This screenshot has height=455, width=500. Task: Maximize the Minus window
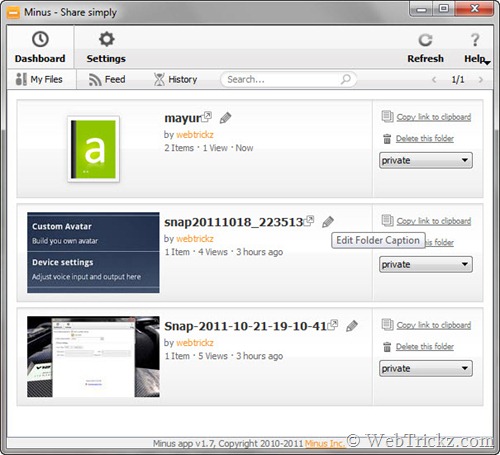click(444, 9)
